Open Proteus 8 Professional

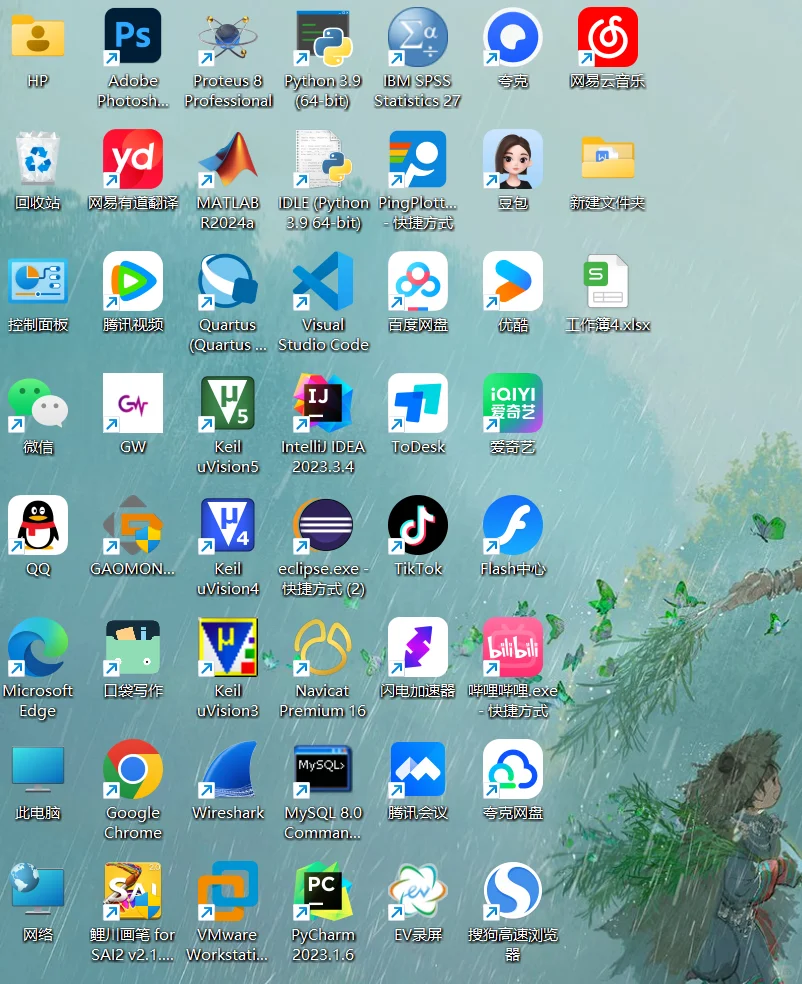(228, 36)
